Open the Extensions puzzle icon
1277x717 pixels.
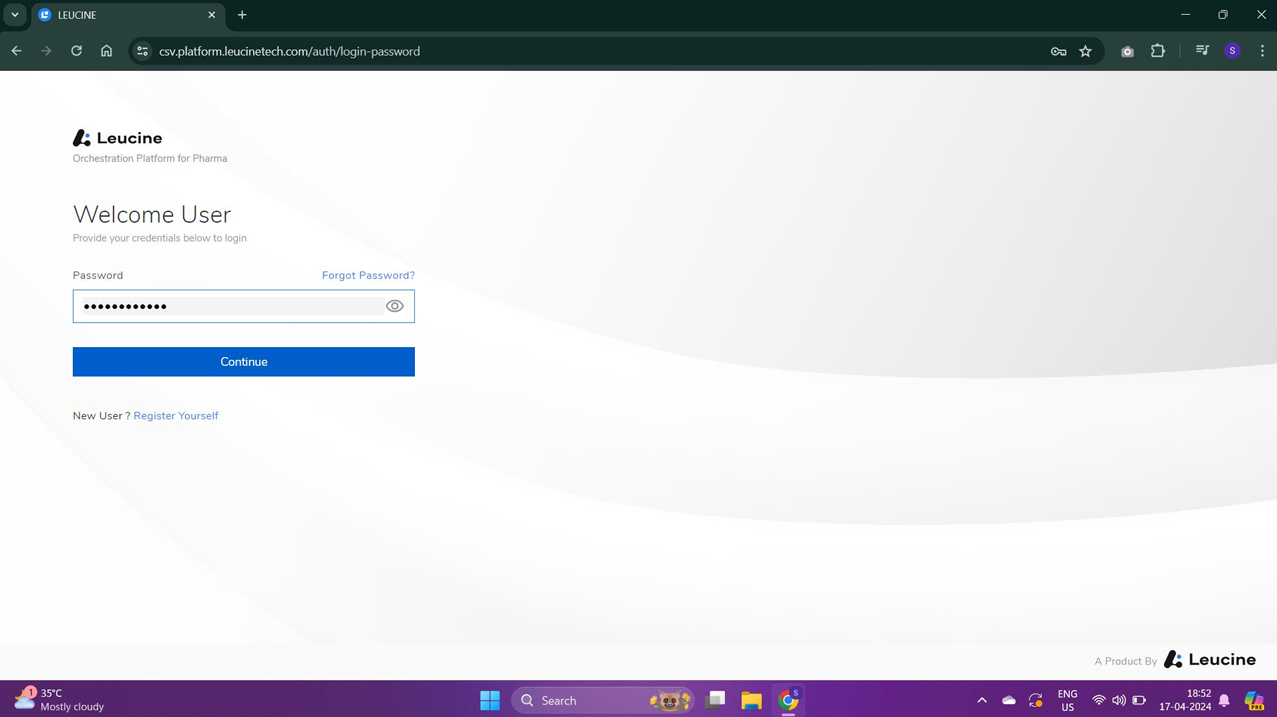coord(1158,51)
